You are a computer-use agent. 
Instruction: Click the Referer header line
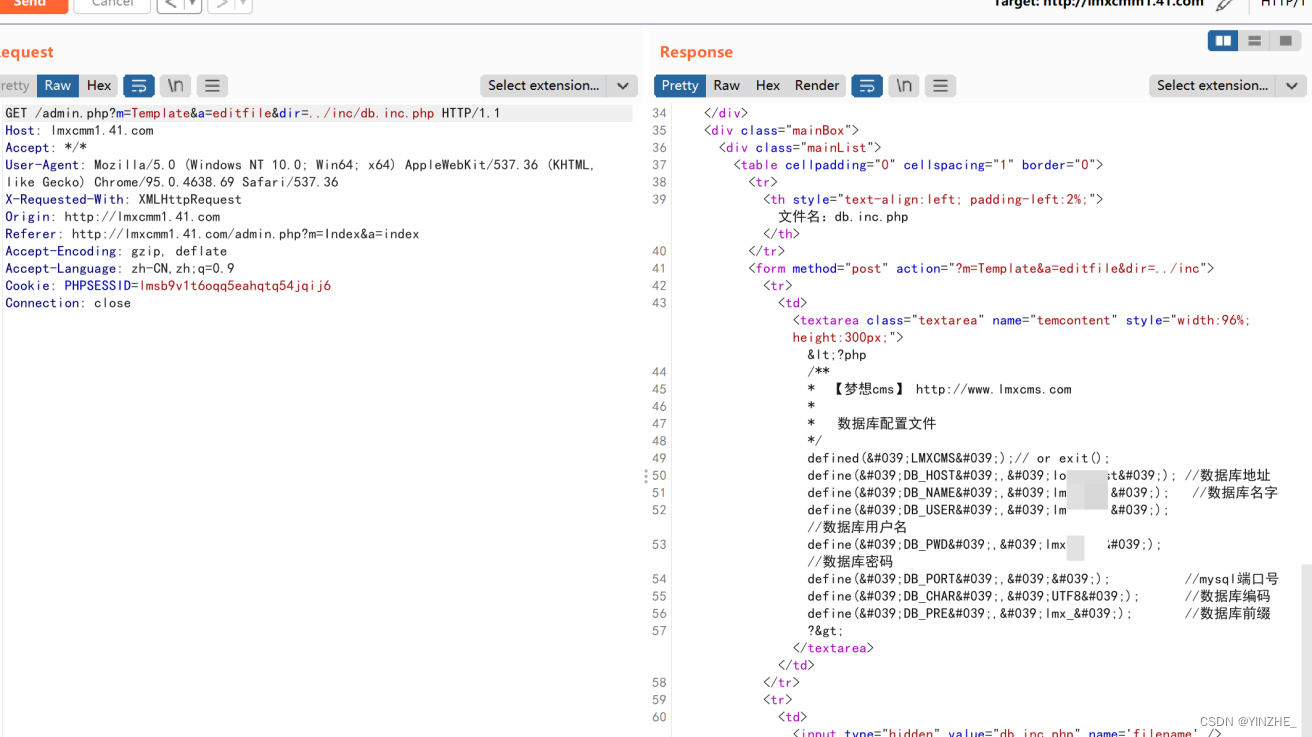coord(212,234)
